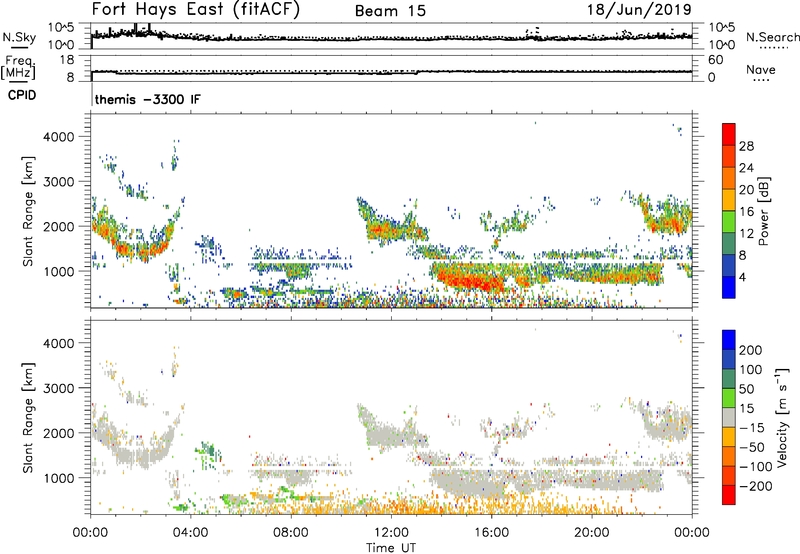Click the 'Beam 15' label
Image resolution: width=800 pixels, height=554 pixels.
[x=390, y=11]
